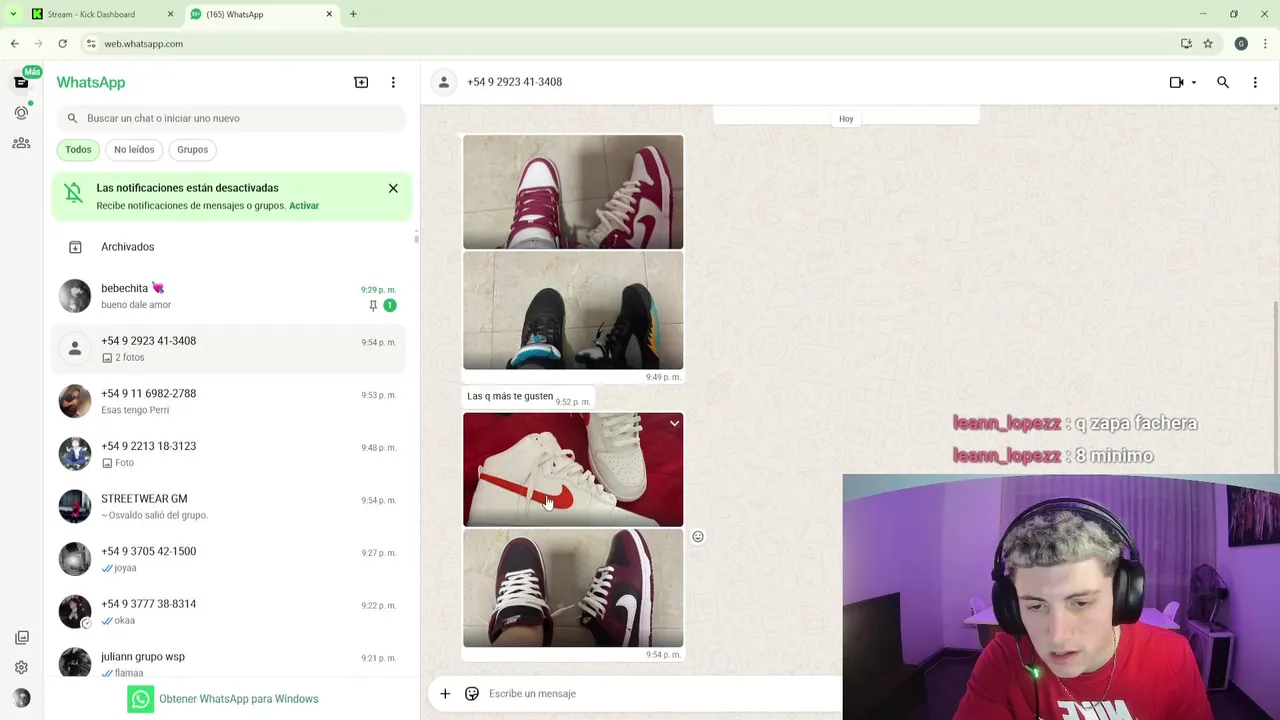Screen dimensions: 1280x720
Task: Click pinned icon on bebechita chat
Action: coord(373,306)
